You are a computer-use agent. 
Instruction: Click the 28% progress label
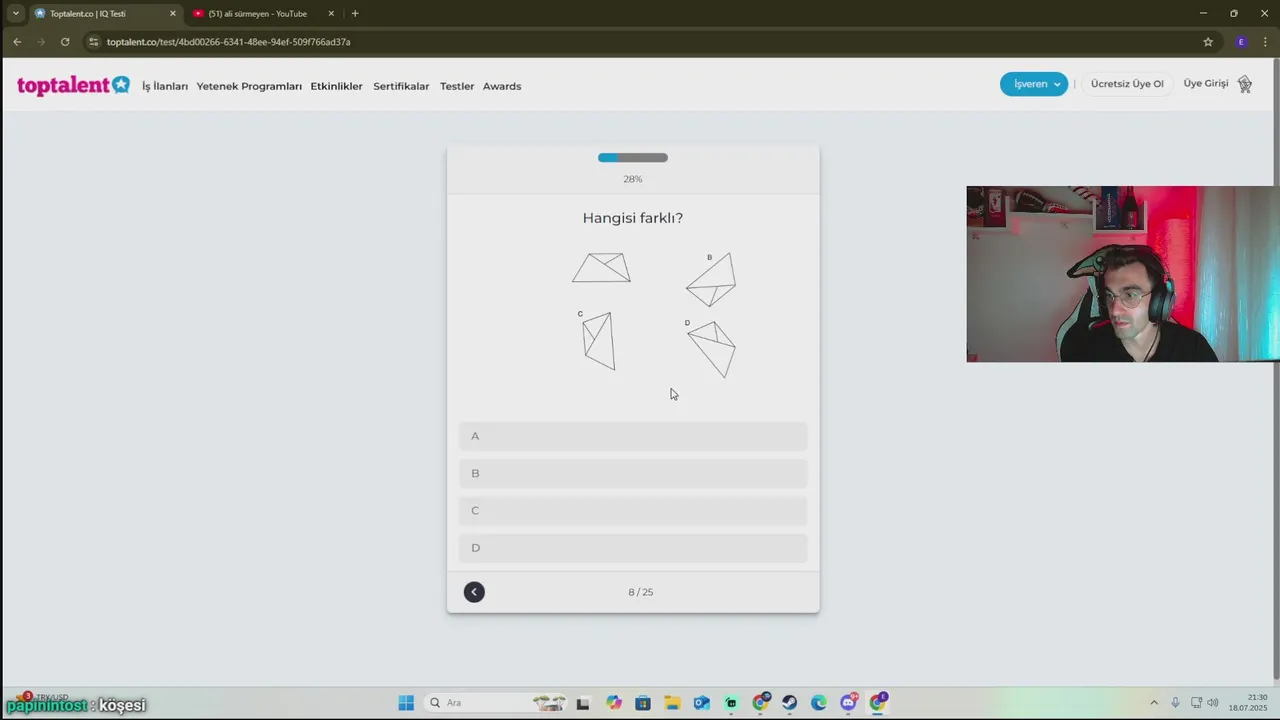(633, 179)
